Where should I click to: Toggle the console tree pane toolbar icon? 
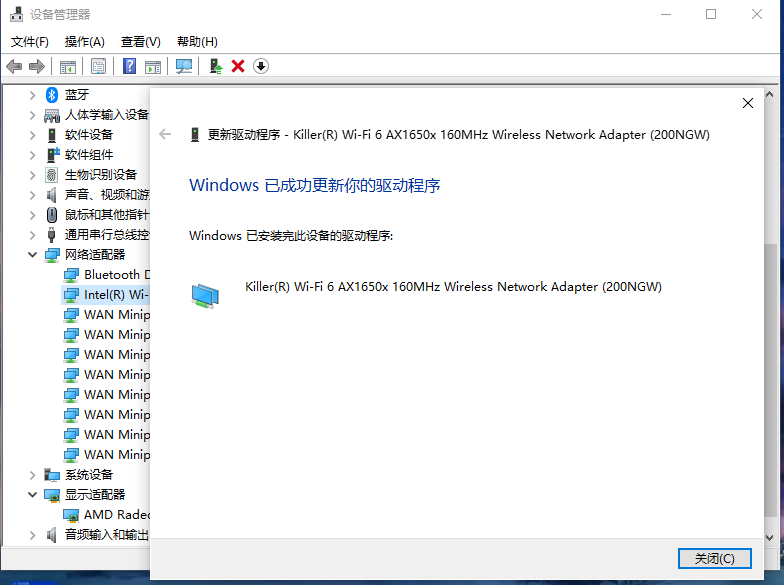[x=68, y=66]
